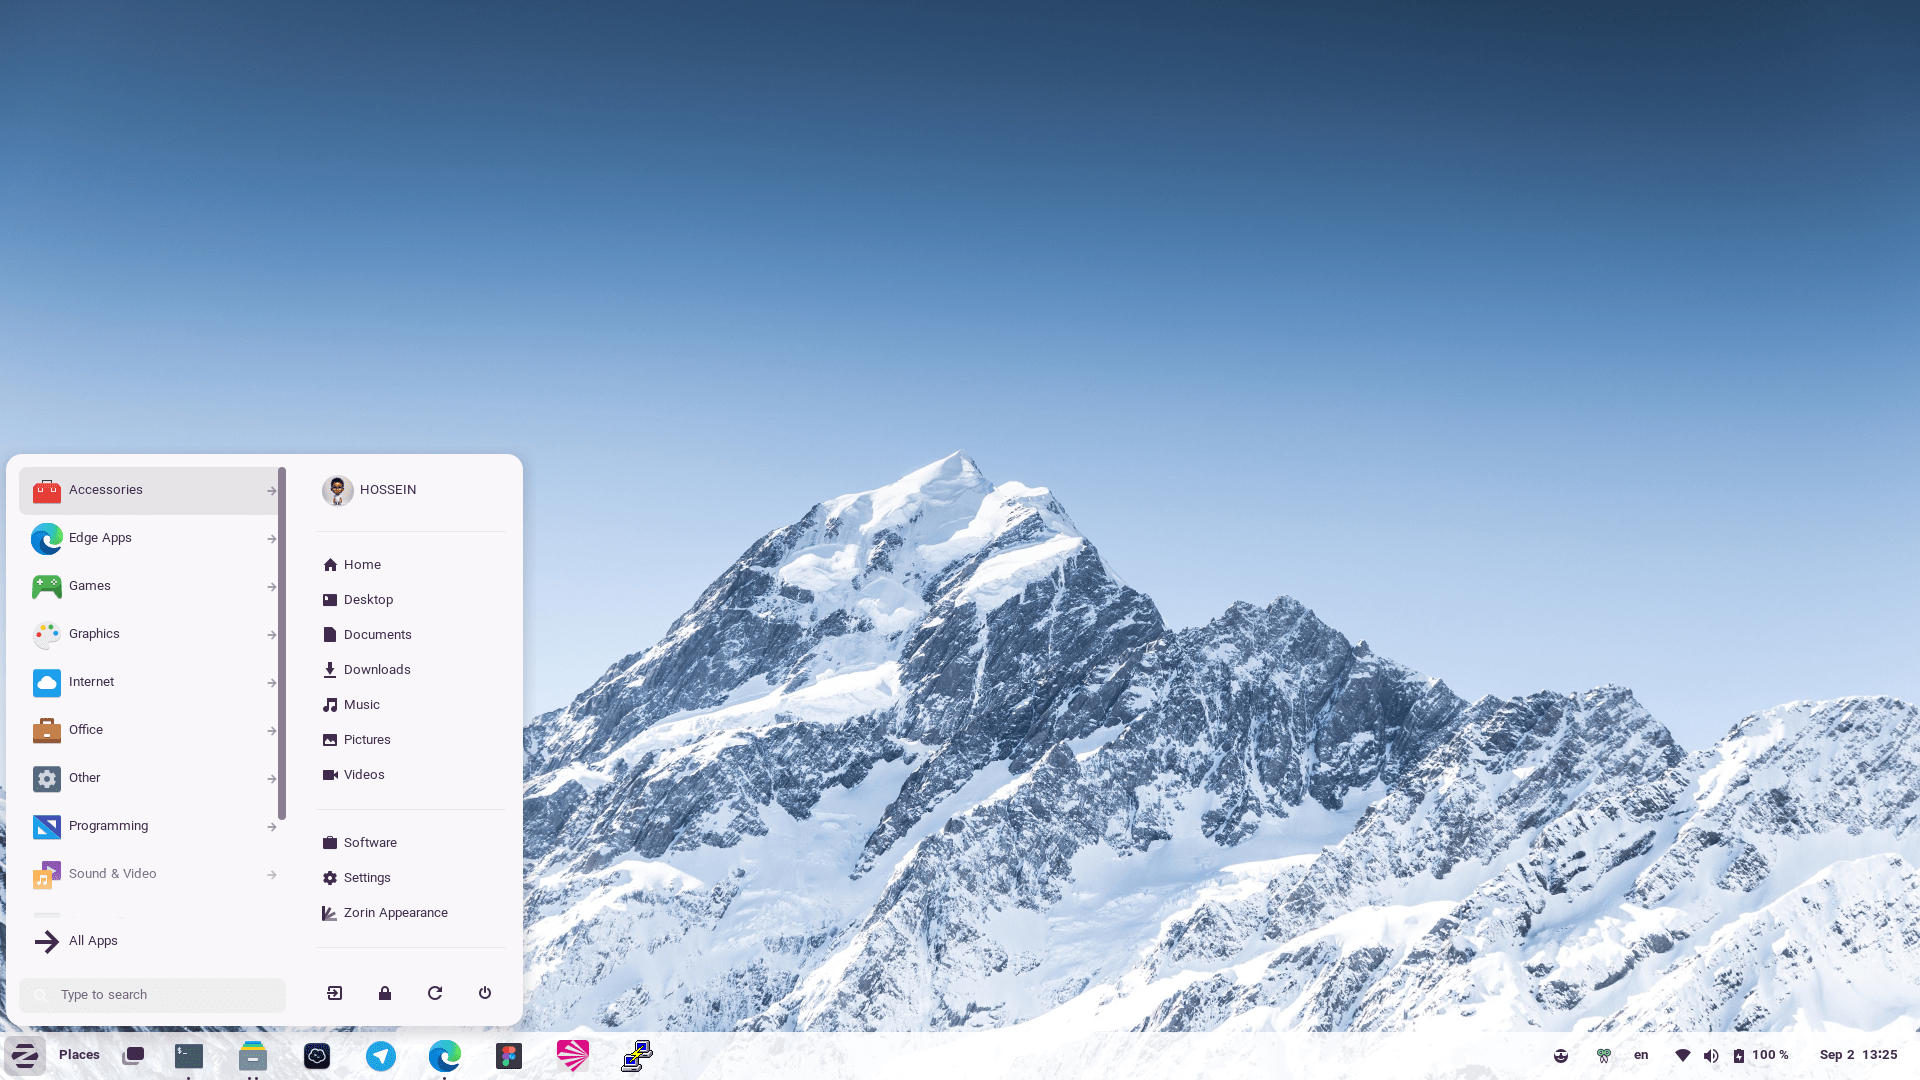Open Settings from the menu
1920x1080 pixels.
point(367,877)
